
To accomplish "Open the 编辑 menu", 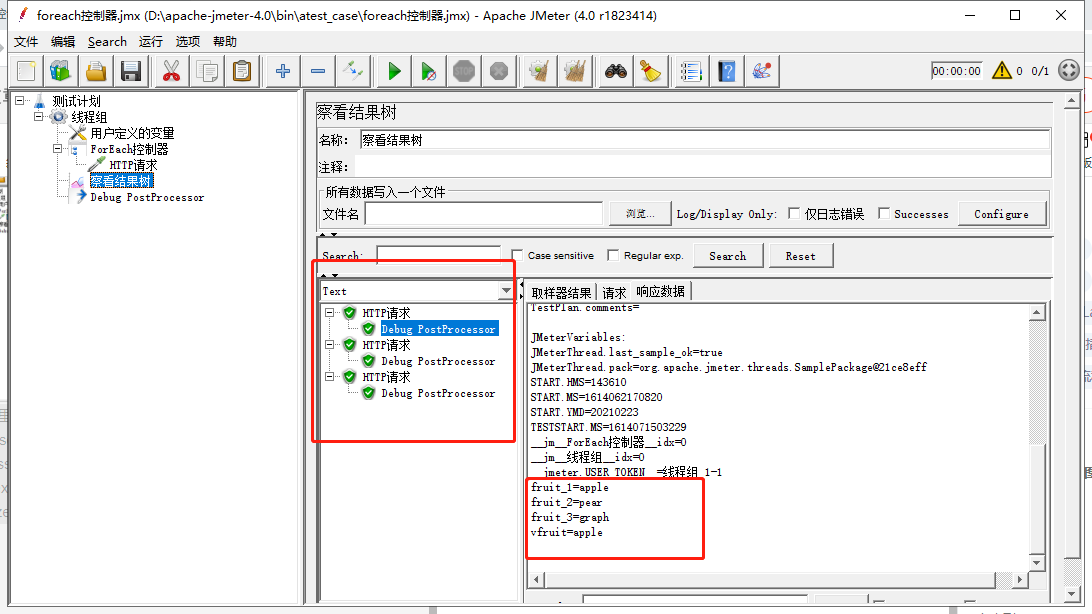I will (63, 42).
